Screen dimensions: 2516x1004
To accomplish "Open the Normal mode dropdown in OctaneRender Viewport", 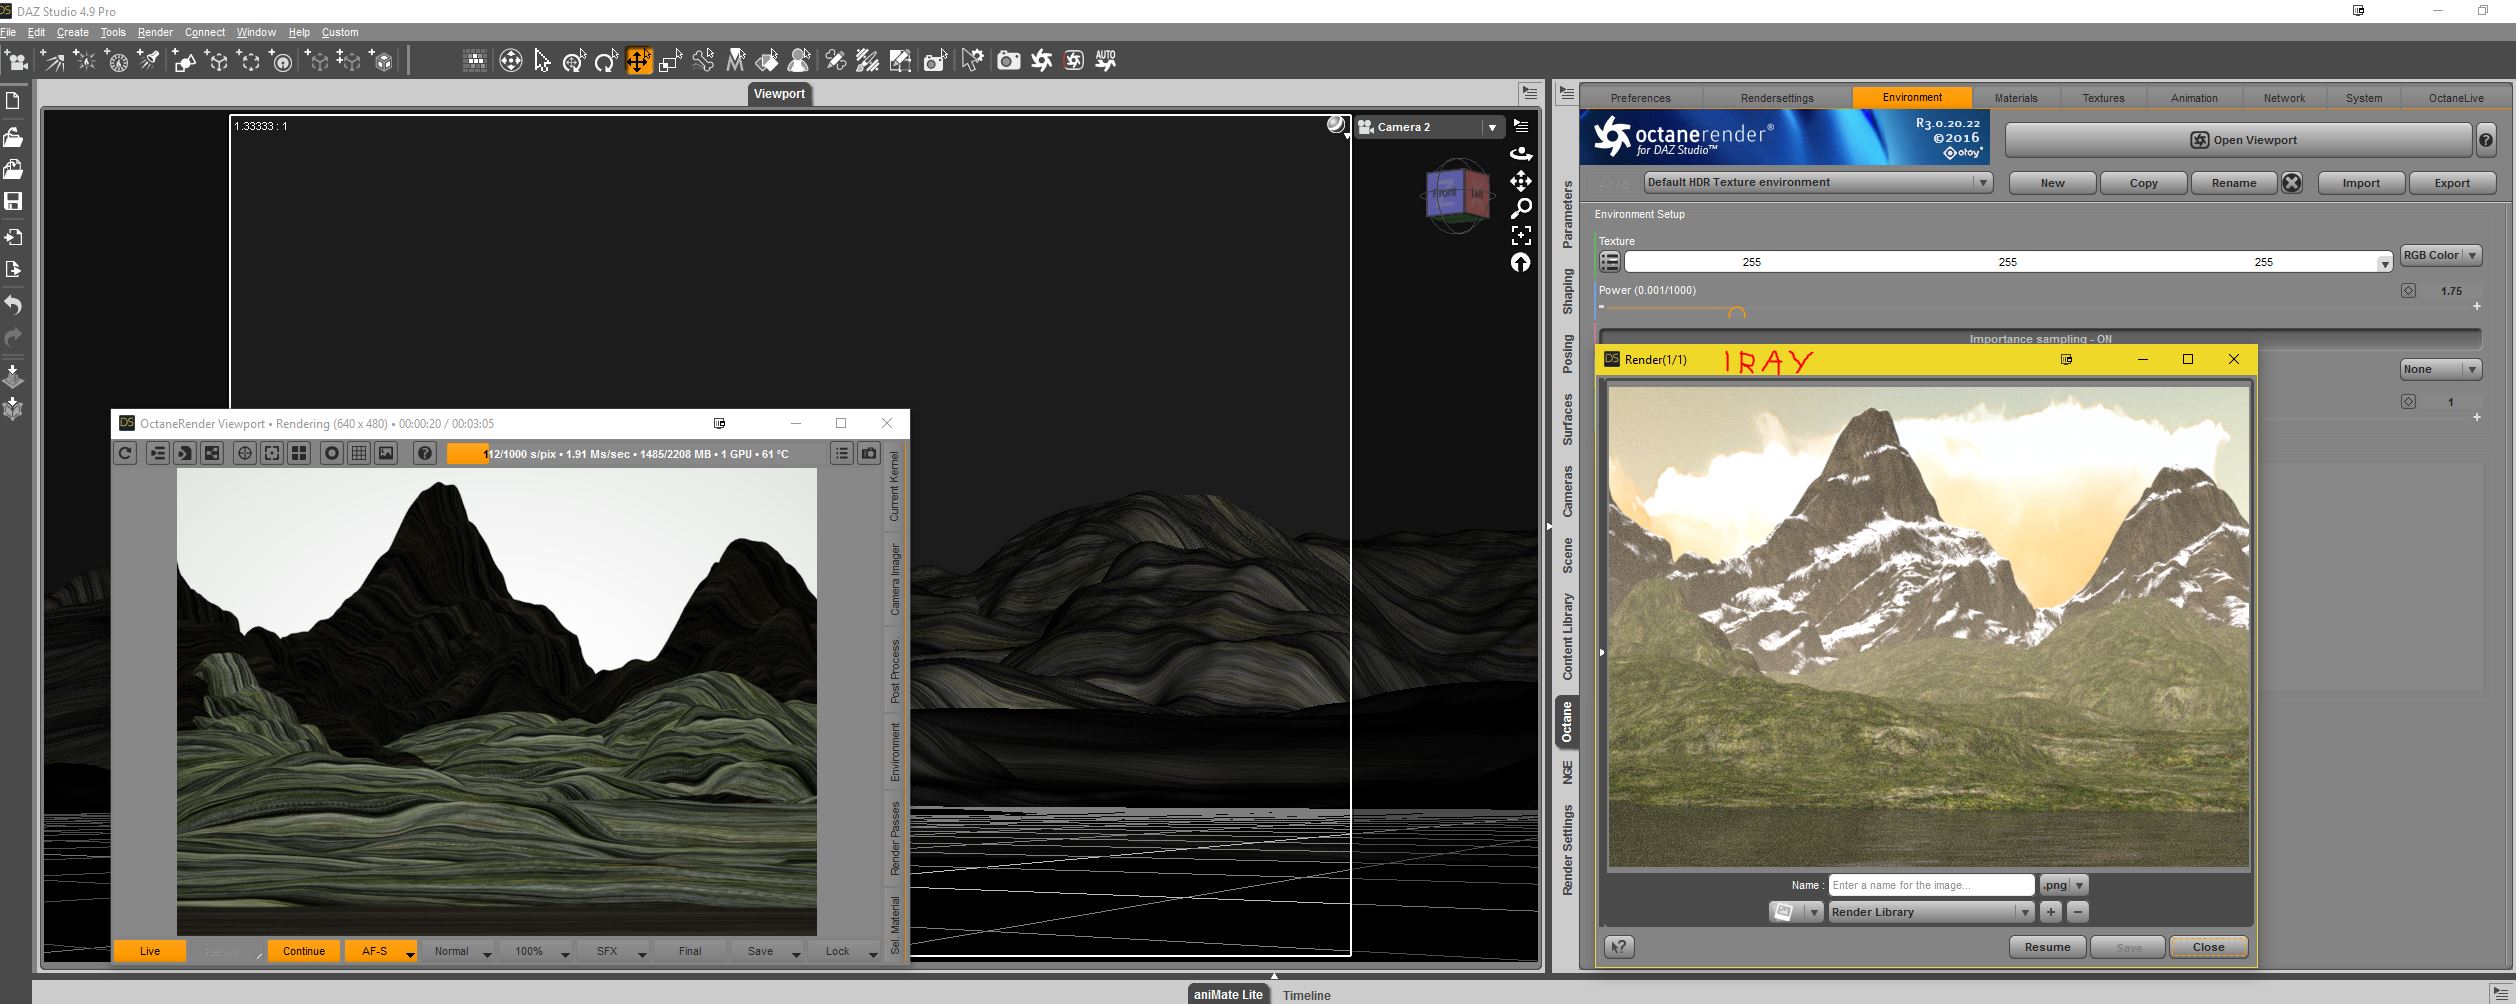I will [458, 951].
